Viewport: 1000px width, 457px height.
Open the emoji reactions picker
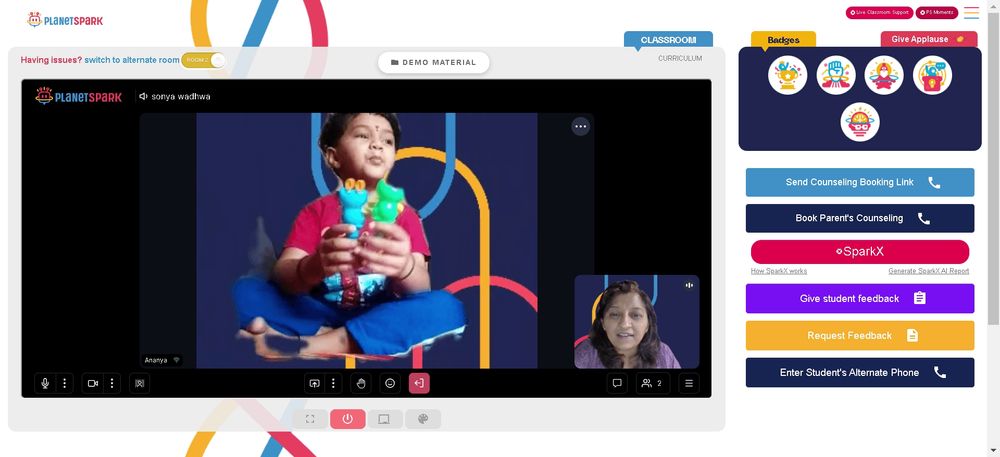[390, 384]
